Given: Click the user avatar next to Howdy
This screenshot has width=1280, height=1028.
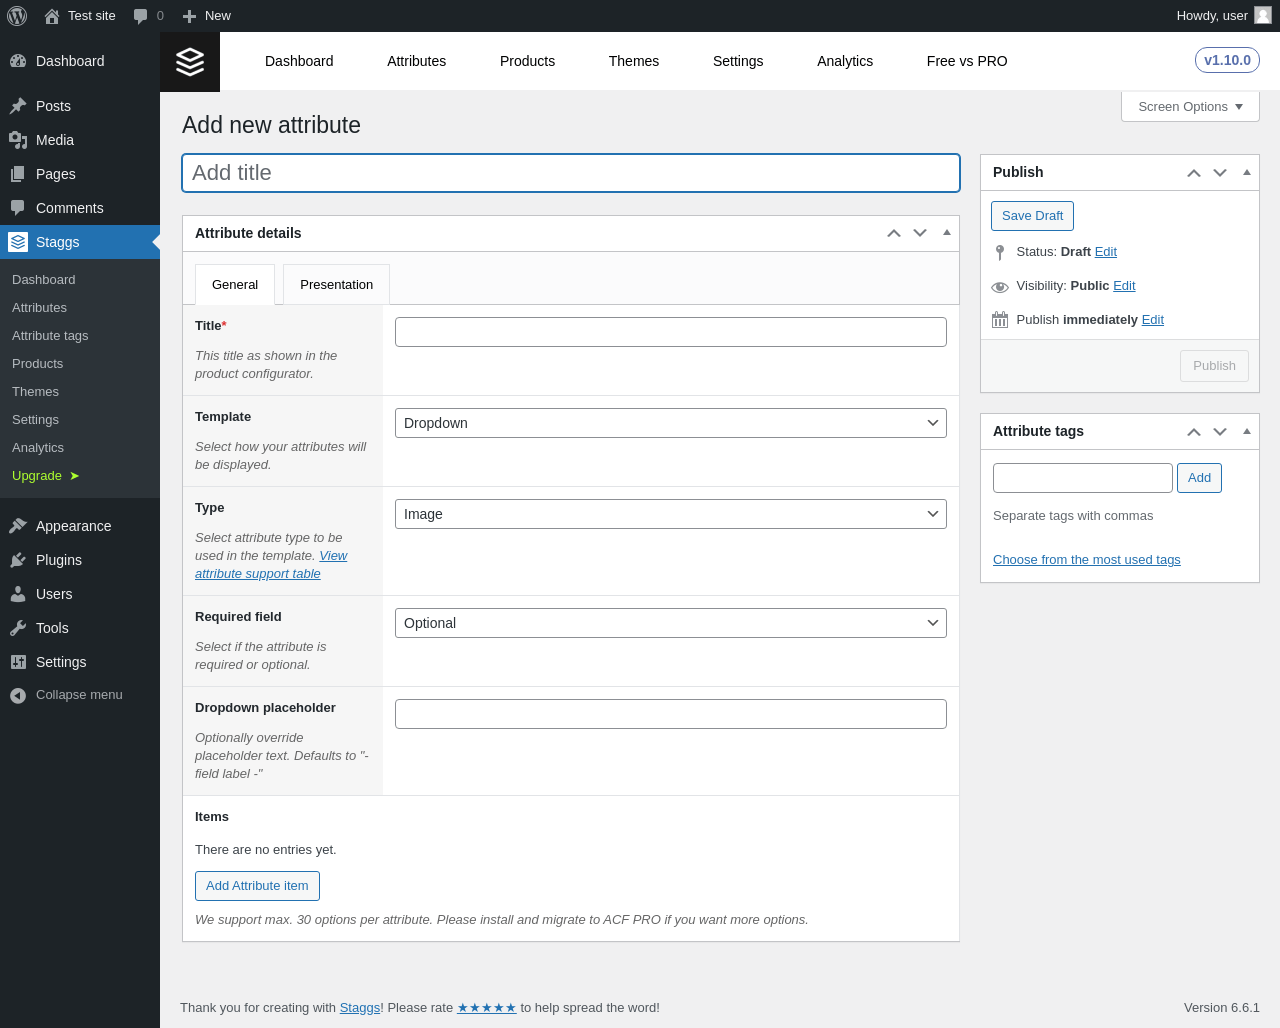Looking at the screenshot, I should [1263, 15].
